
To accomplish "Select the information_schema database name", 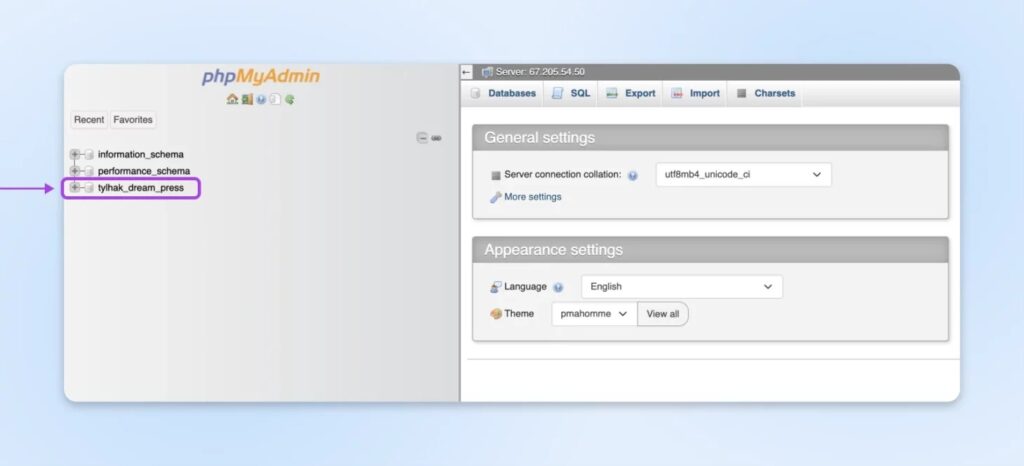I will pos(140,155).
